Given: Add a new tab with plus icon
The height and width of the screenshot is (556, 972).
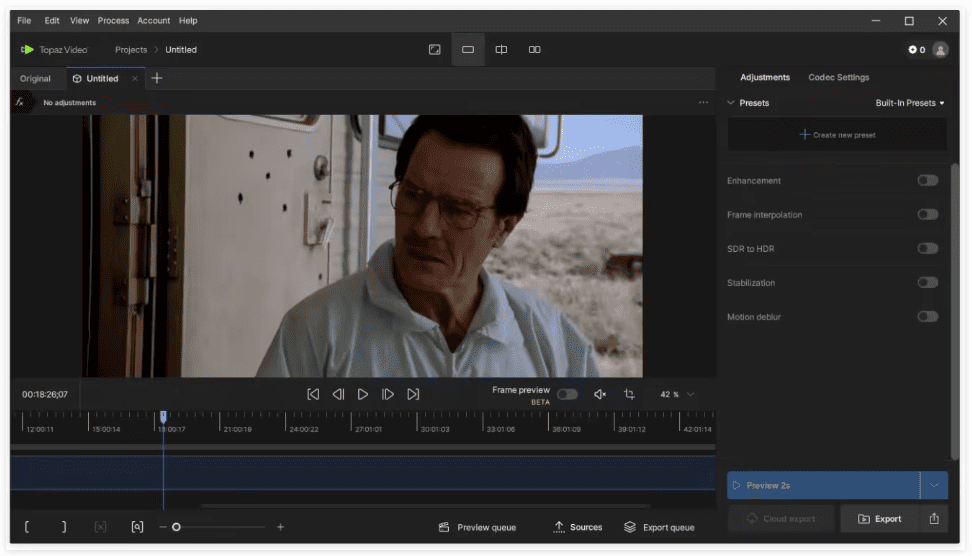Looking at the screenshot, I should pos(157,78).
